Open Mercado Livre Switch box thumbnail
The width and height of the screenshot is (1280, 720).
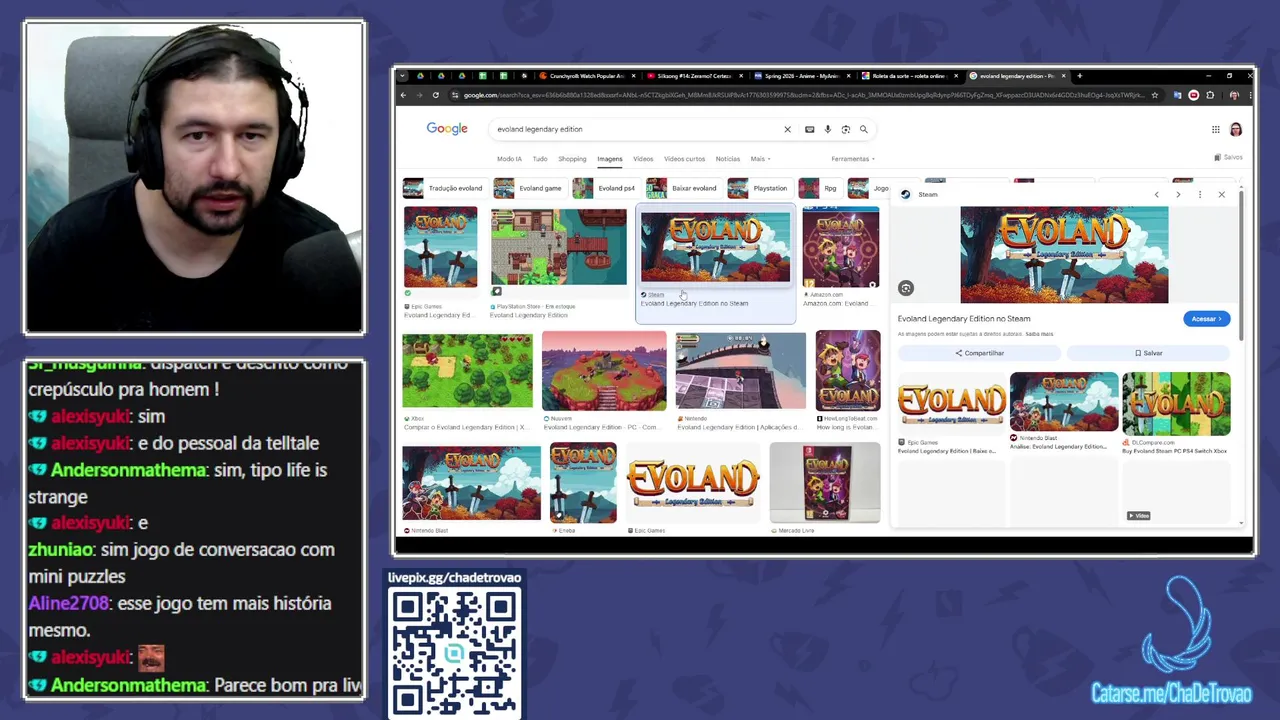(x=825, y=483)
